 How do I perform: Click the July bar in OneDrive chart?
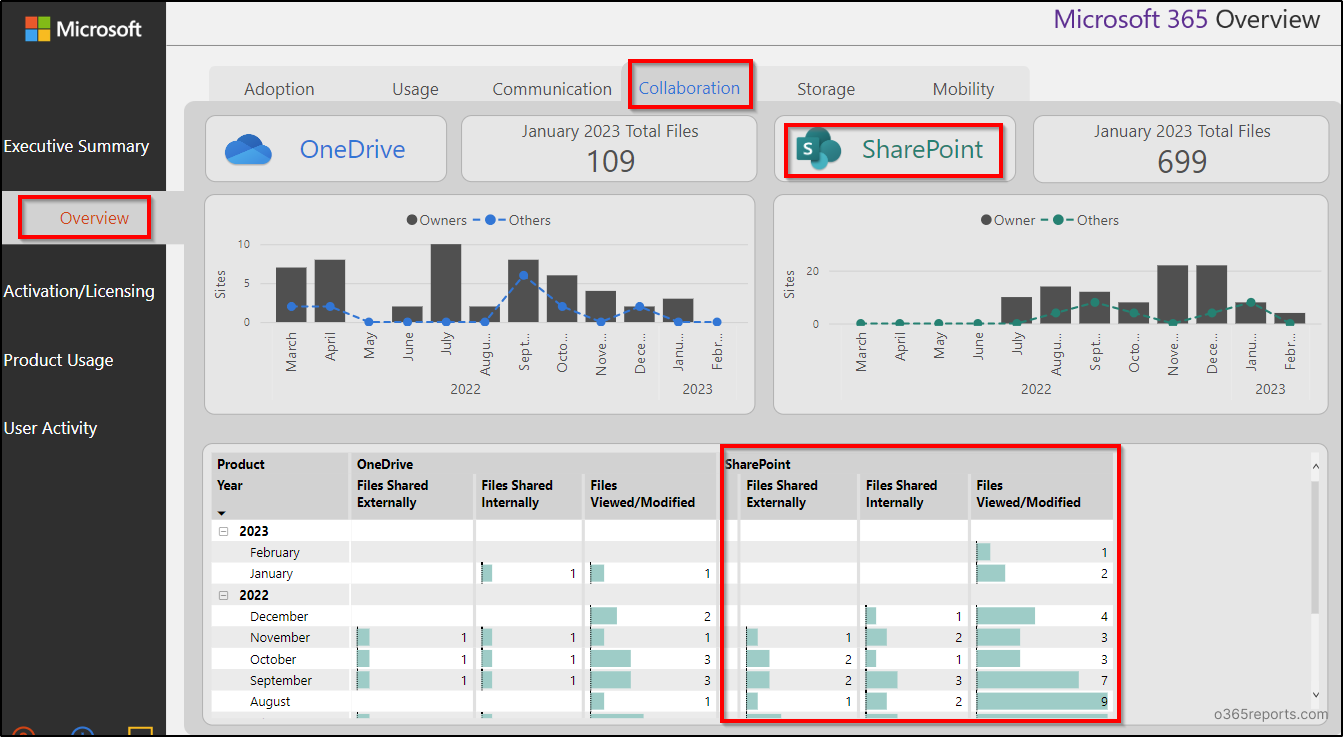click(446, 283)
